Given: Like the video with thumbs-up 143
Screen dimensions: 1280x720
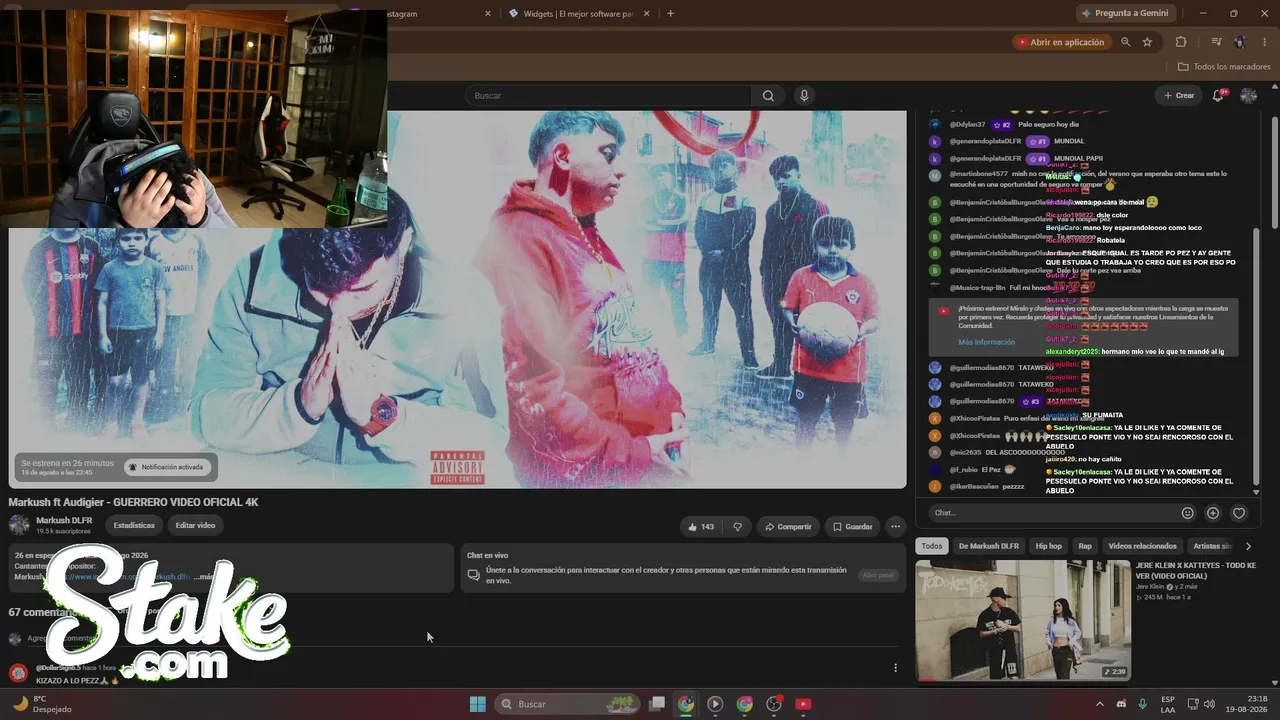Looking at the screenshot, I should (701, 526).
